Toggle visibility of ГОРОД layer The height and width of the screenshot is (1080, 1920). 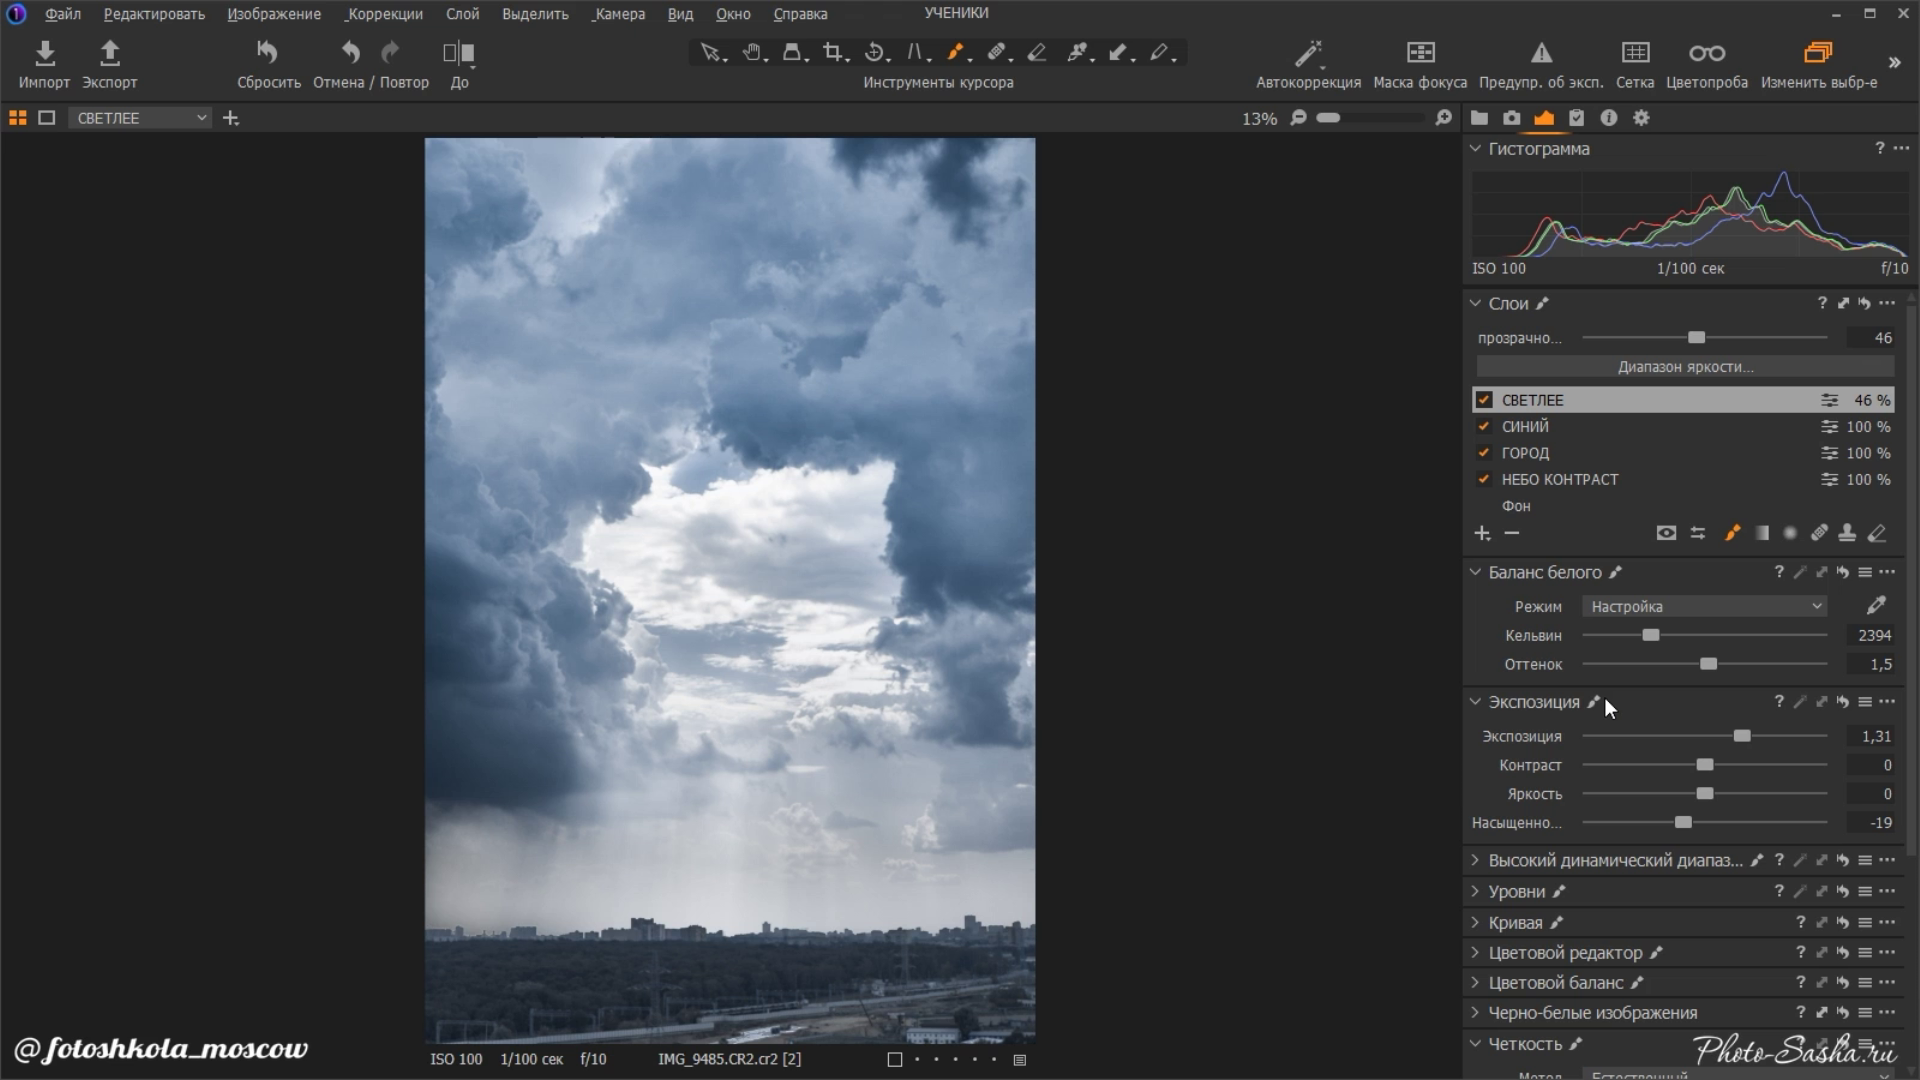pos(1484,452)
